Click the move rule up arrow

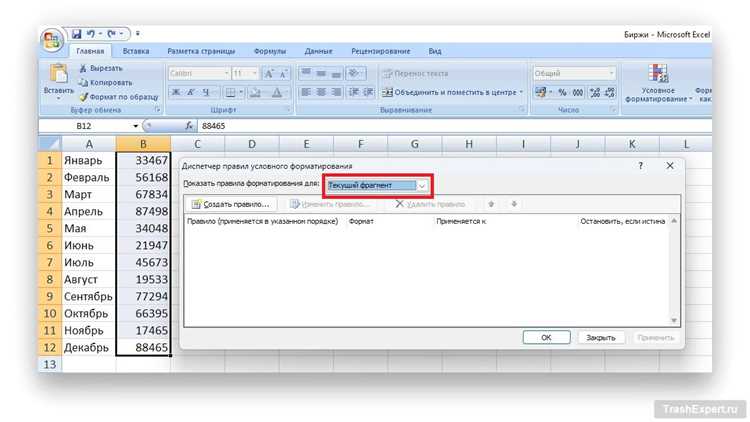click(x=491, y=204)
